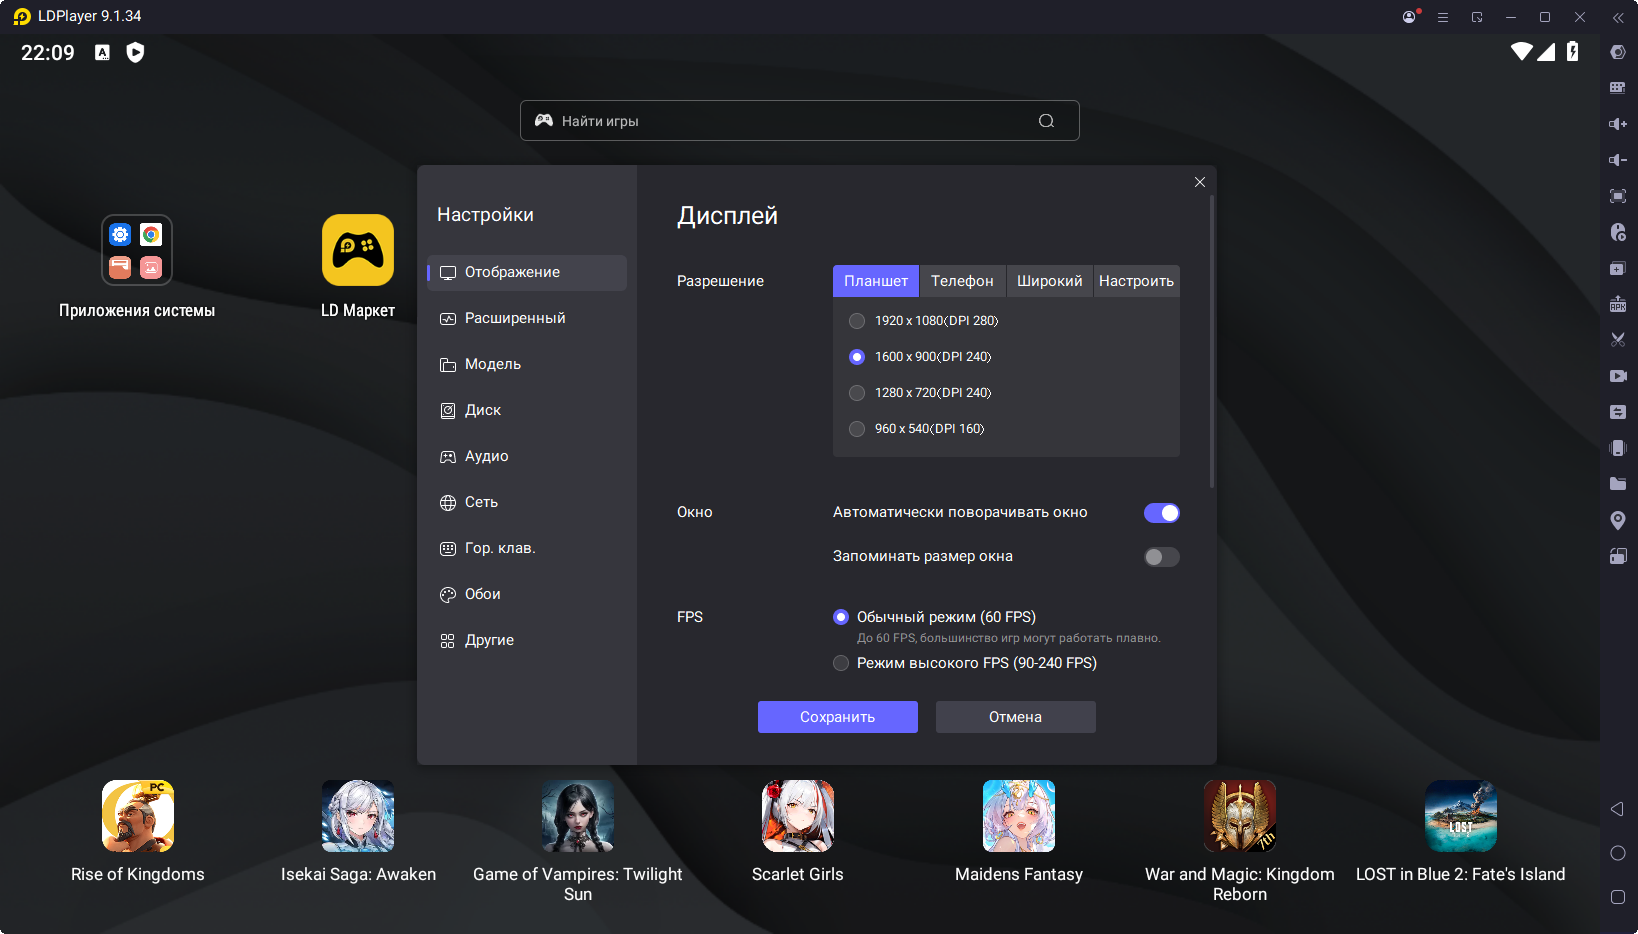Disable the auto-rotate window toggle
Viewport: 1638px width, 934px height.
coord(1161,513)
